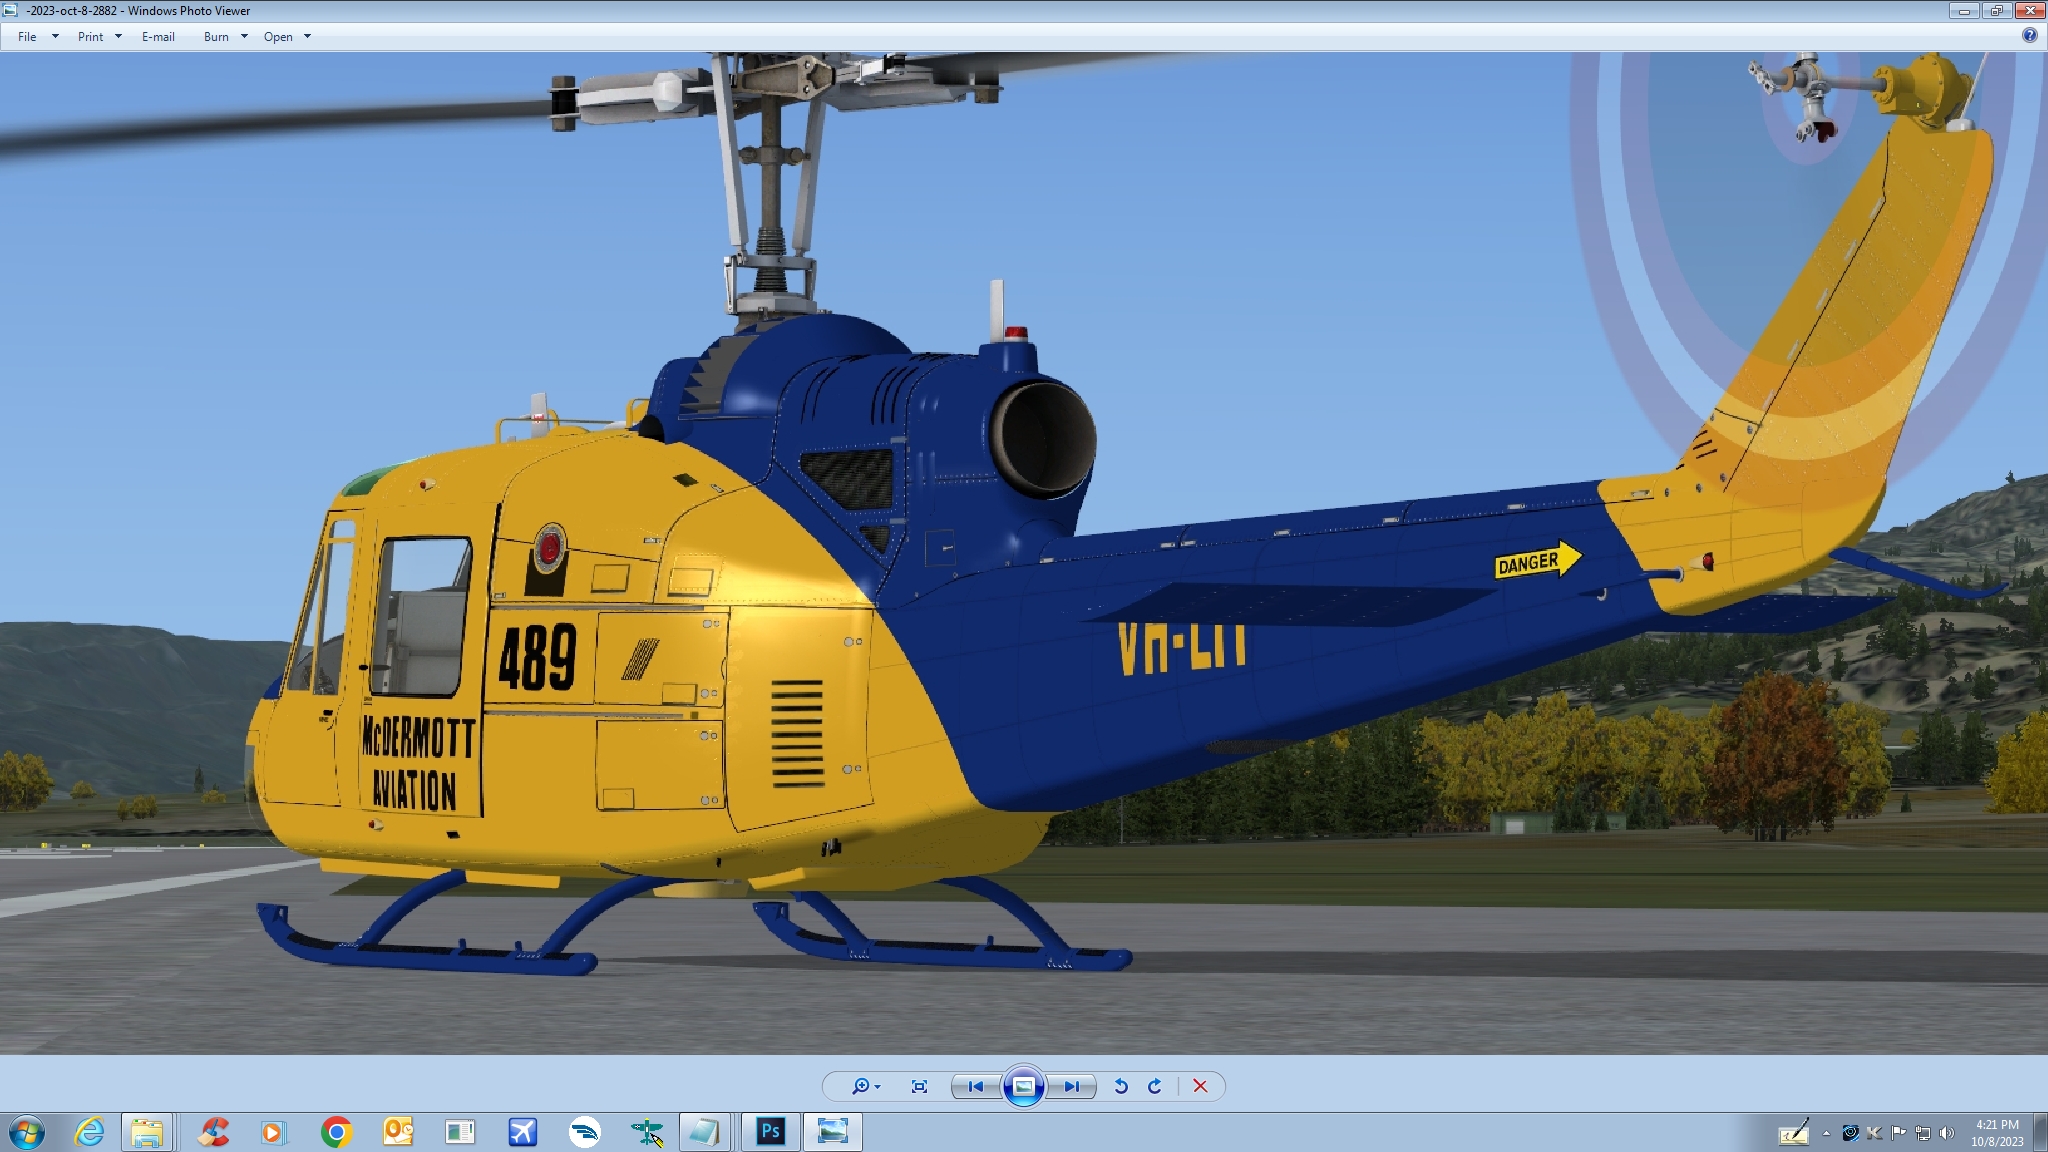The width and height of the screenshot is (2048, 1152).
Task: Open the Tablet PC Input Panel icon
Action: pyautogui.click(x=1794, y=1133)
